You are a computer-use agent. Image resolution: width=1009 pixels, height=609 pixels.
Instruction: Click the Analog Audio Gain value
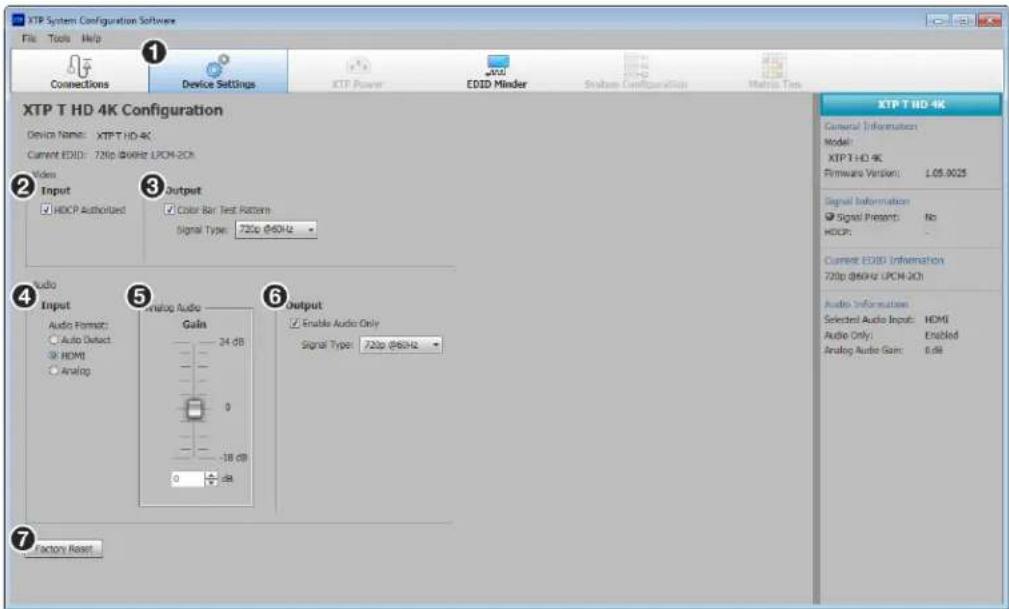click(x=934, y=351)
